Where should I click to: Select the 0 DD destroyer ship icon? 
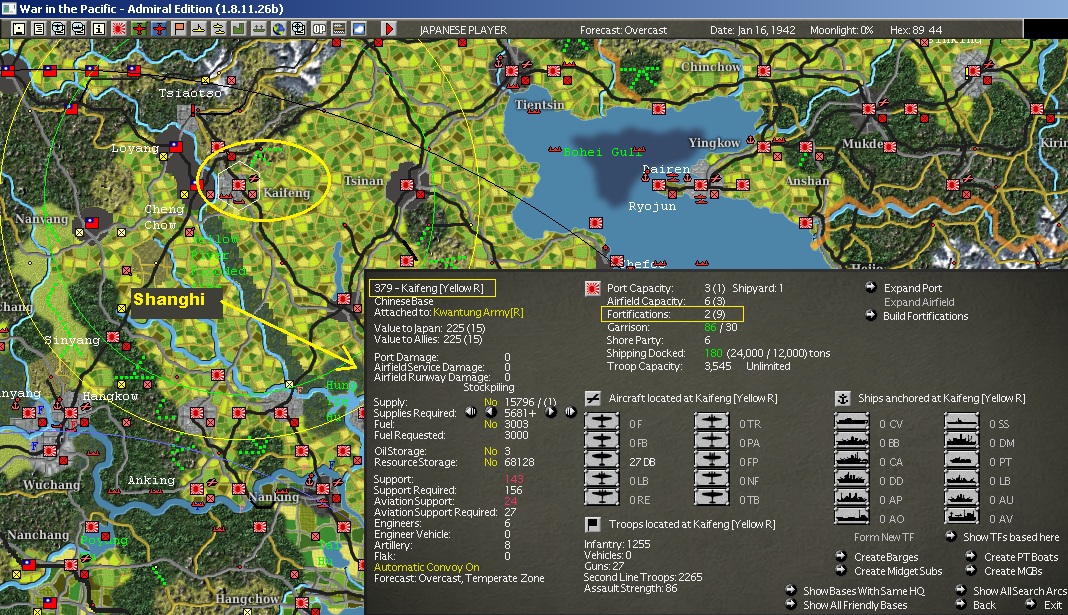(x=851, y=480)
